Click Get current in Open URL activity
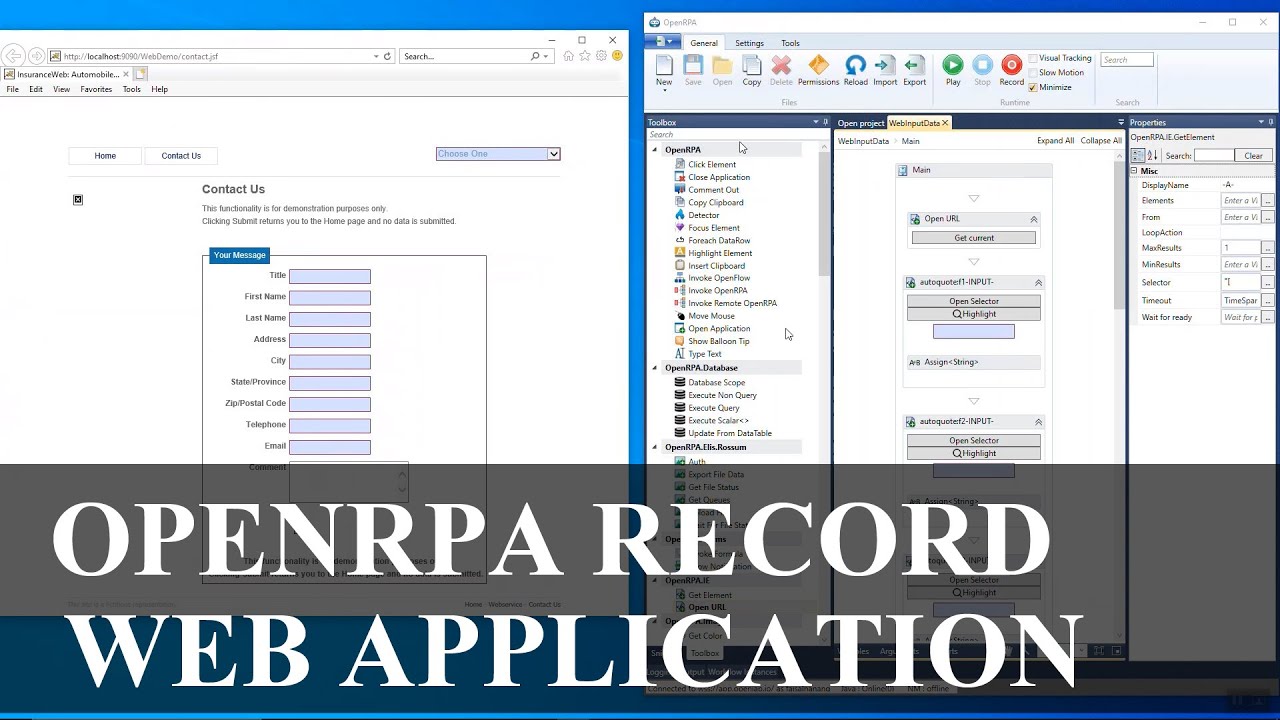 tap(974, 238)
